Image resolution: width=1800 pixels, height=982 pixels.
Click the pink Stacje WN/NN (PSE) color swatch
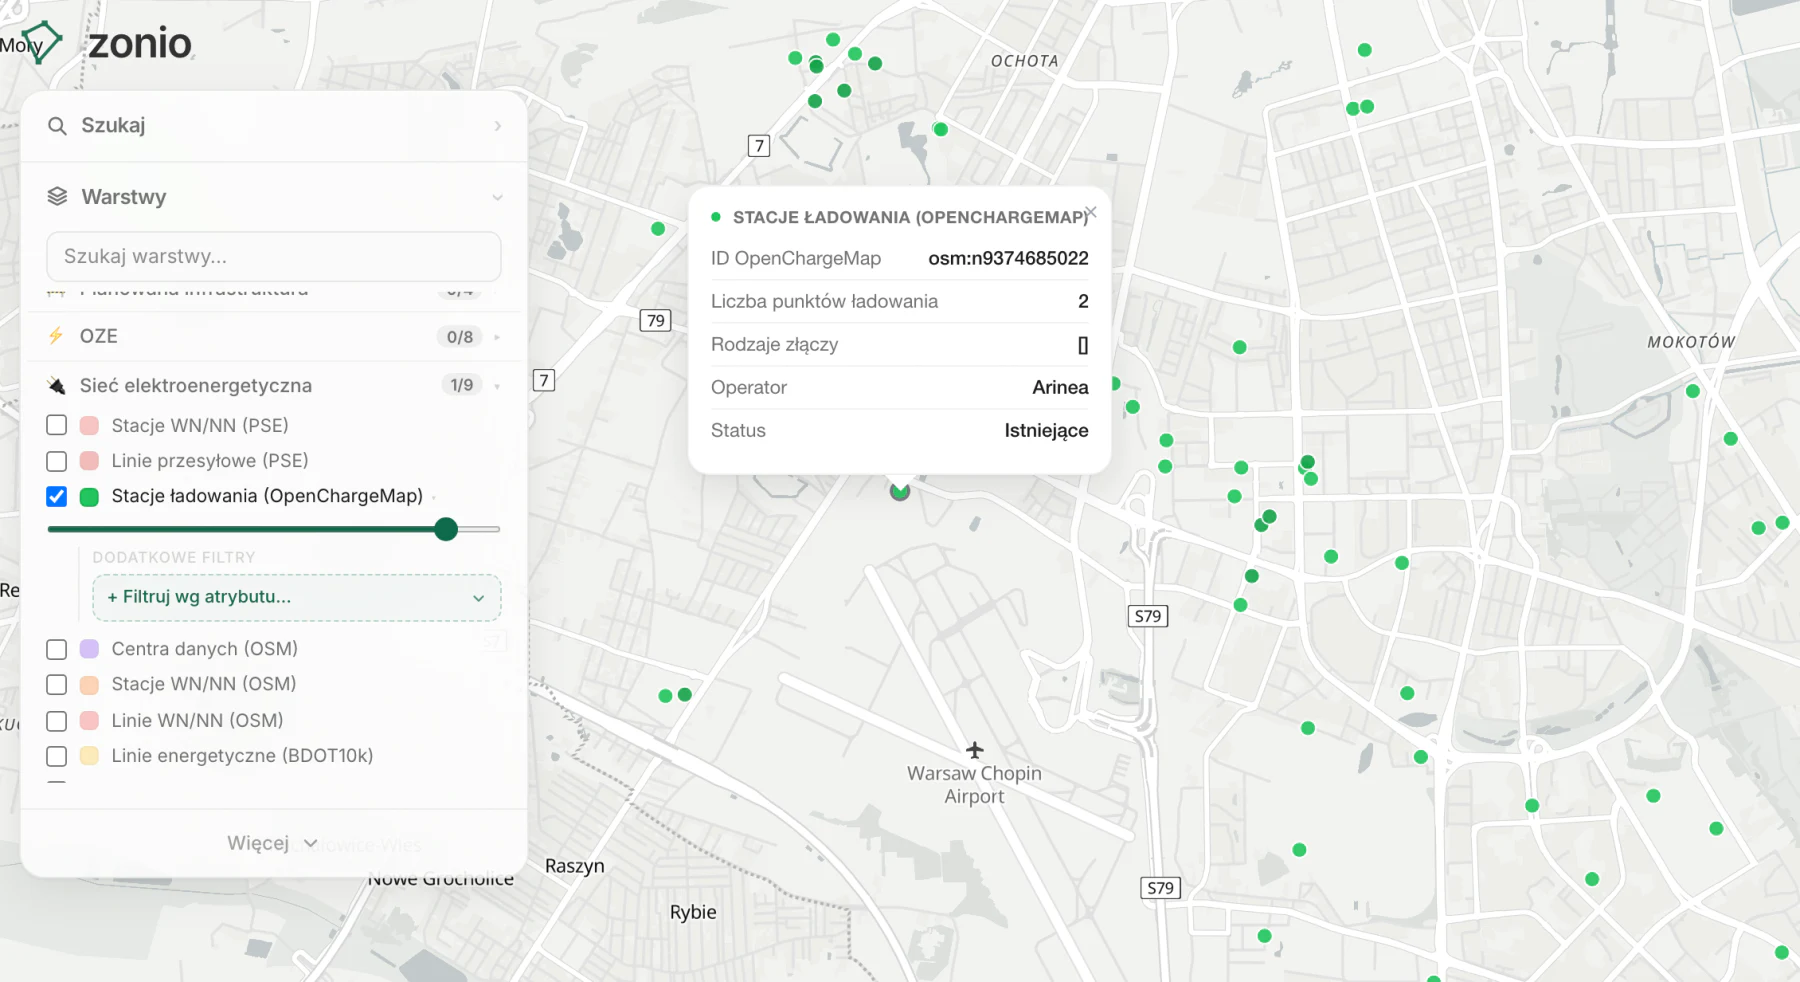pos(89,425)
